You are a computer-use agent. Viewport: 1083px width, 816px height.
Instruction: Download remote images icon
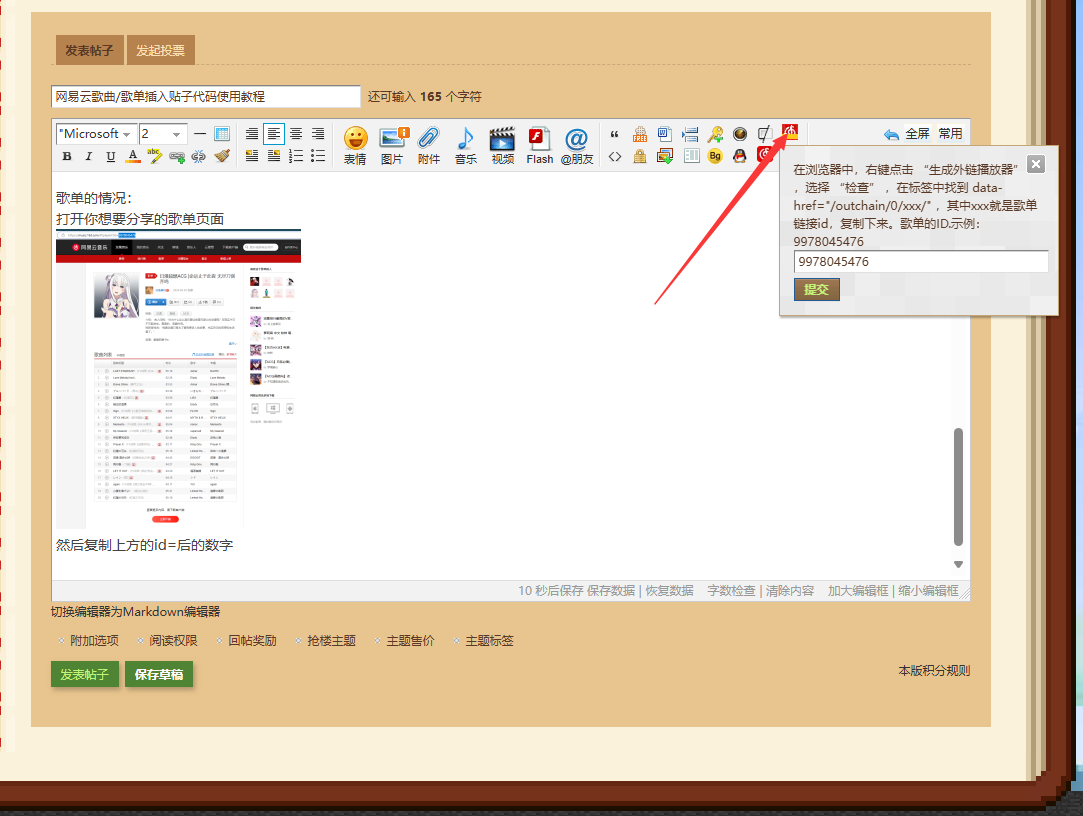664,156
